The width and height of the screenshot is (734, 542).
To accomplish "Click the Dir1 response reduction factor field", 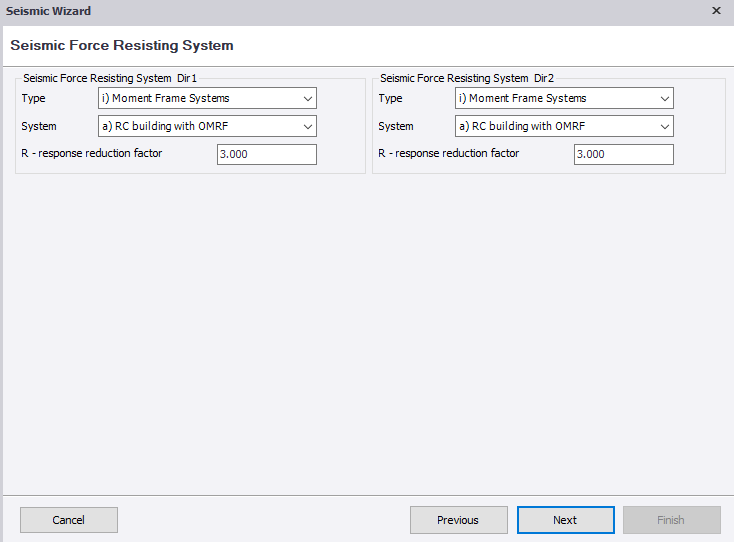I will (267, 154).
